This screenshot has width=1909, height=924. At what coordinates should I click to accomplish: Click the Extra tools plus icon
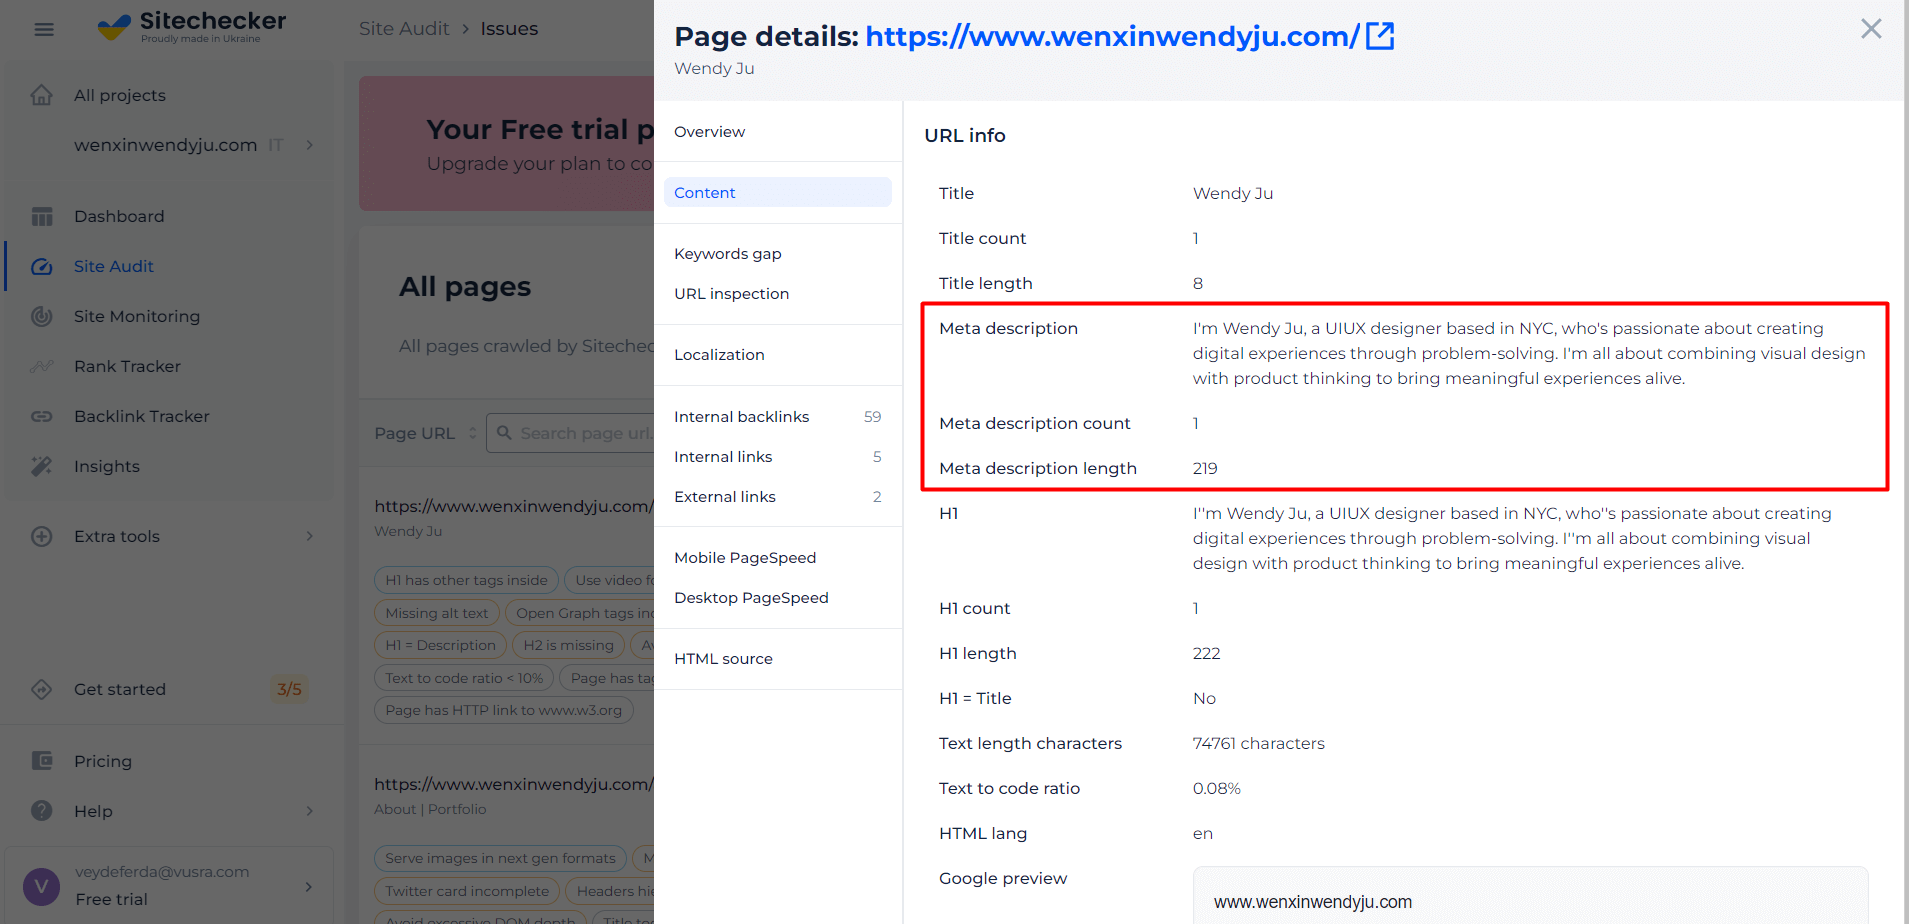click(41, 536)
